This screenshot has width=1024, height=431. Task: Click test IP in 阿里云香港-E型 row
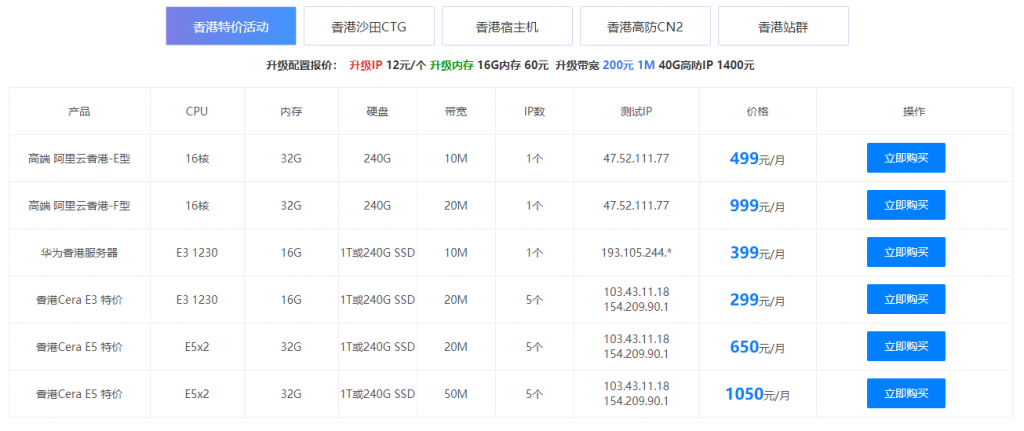[636, 158]
